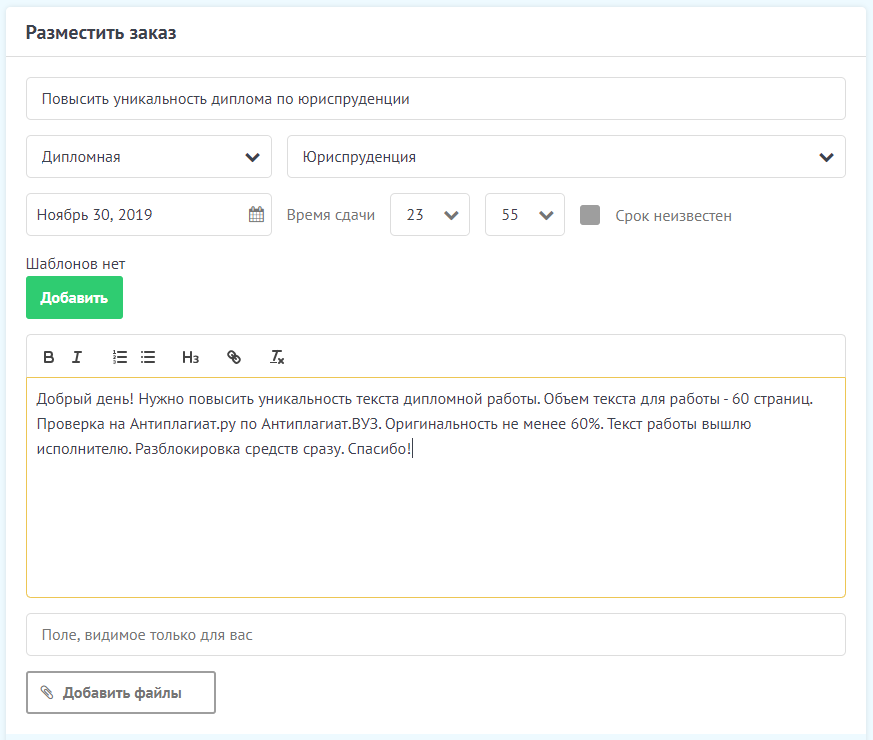Viewport: 873px width, 740px height.
Task: Click inside the order description text area
Action: (435, 520)
